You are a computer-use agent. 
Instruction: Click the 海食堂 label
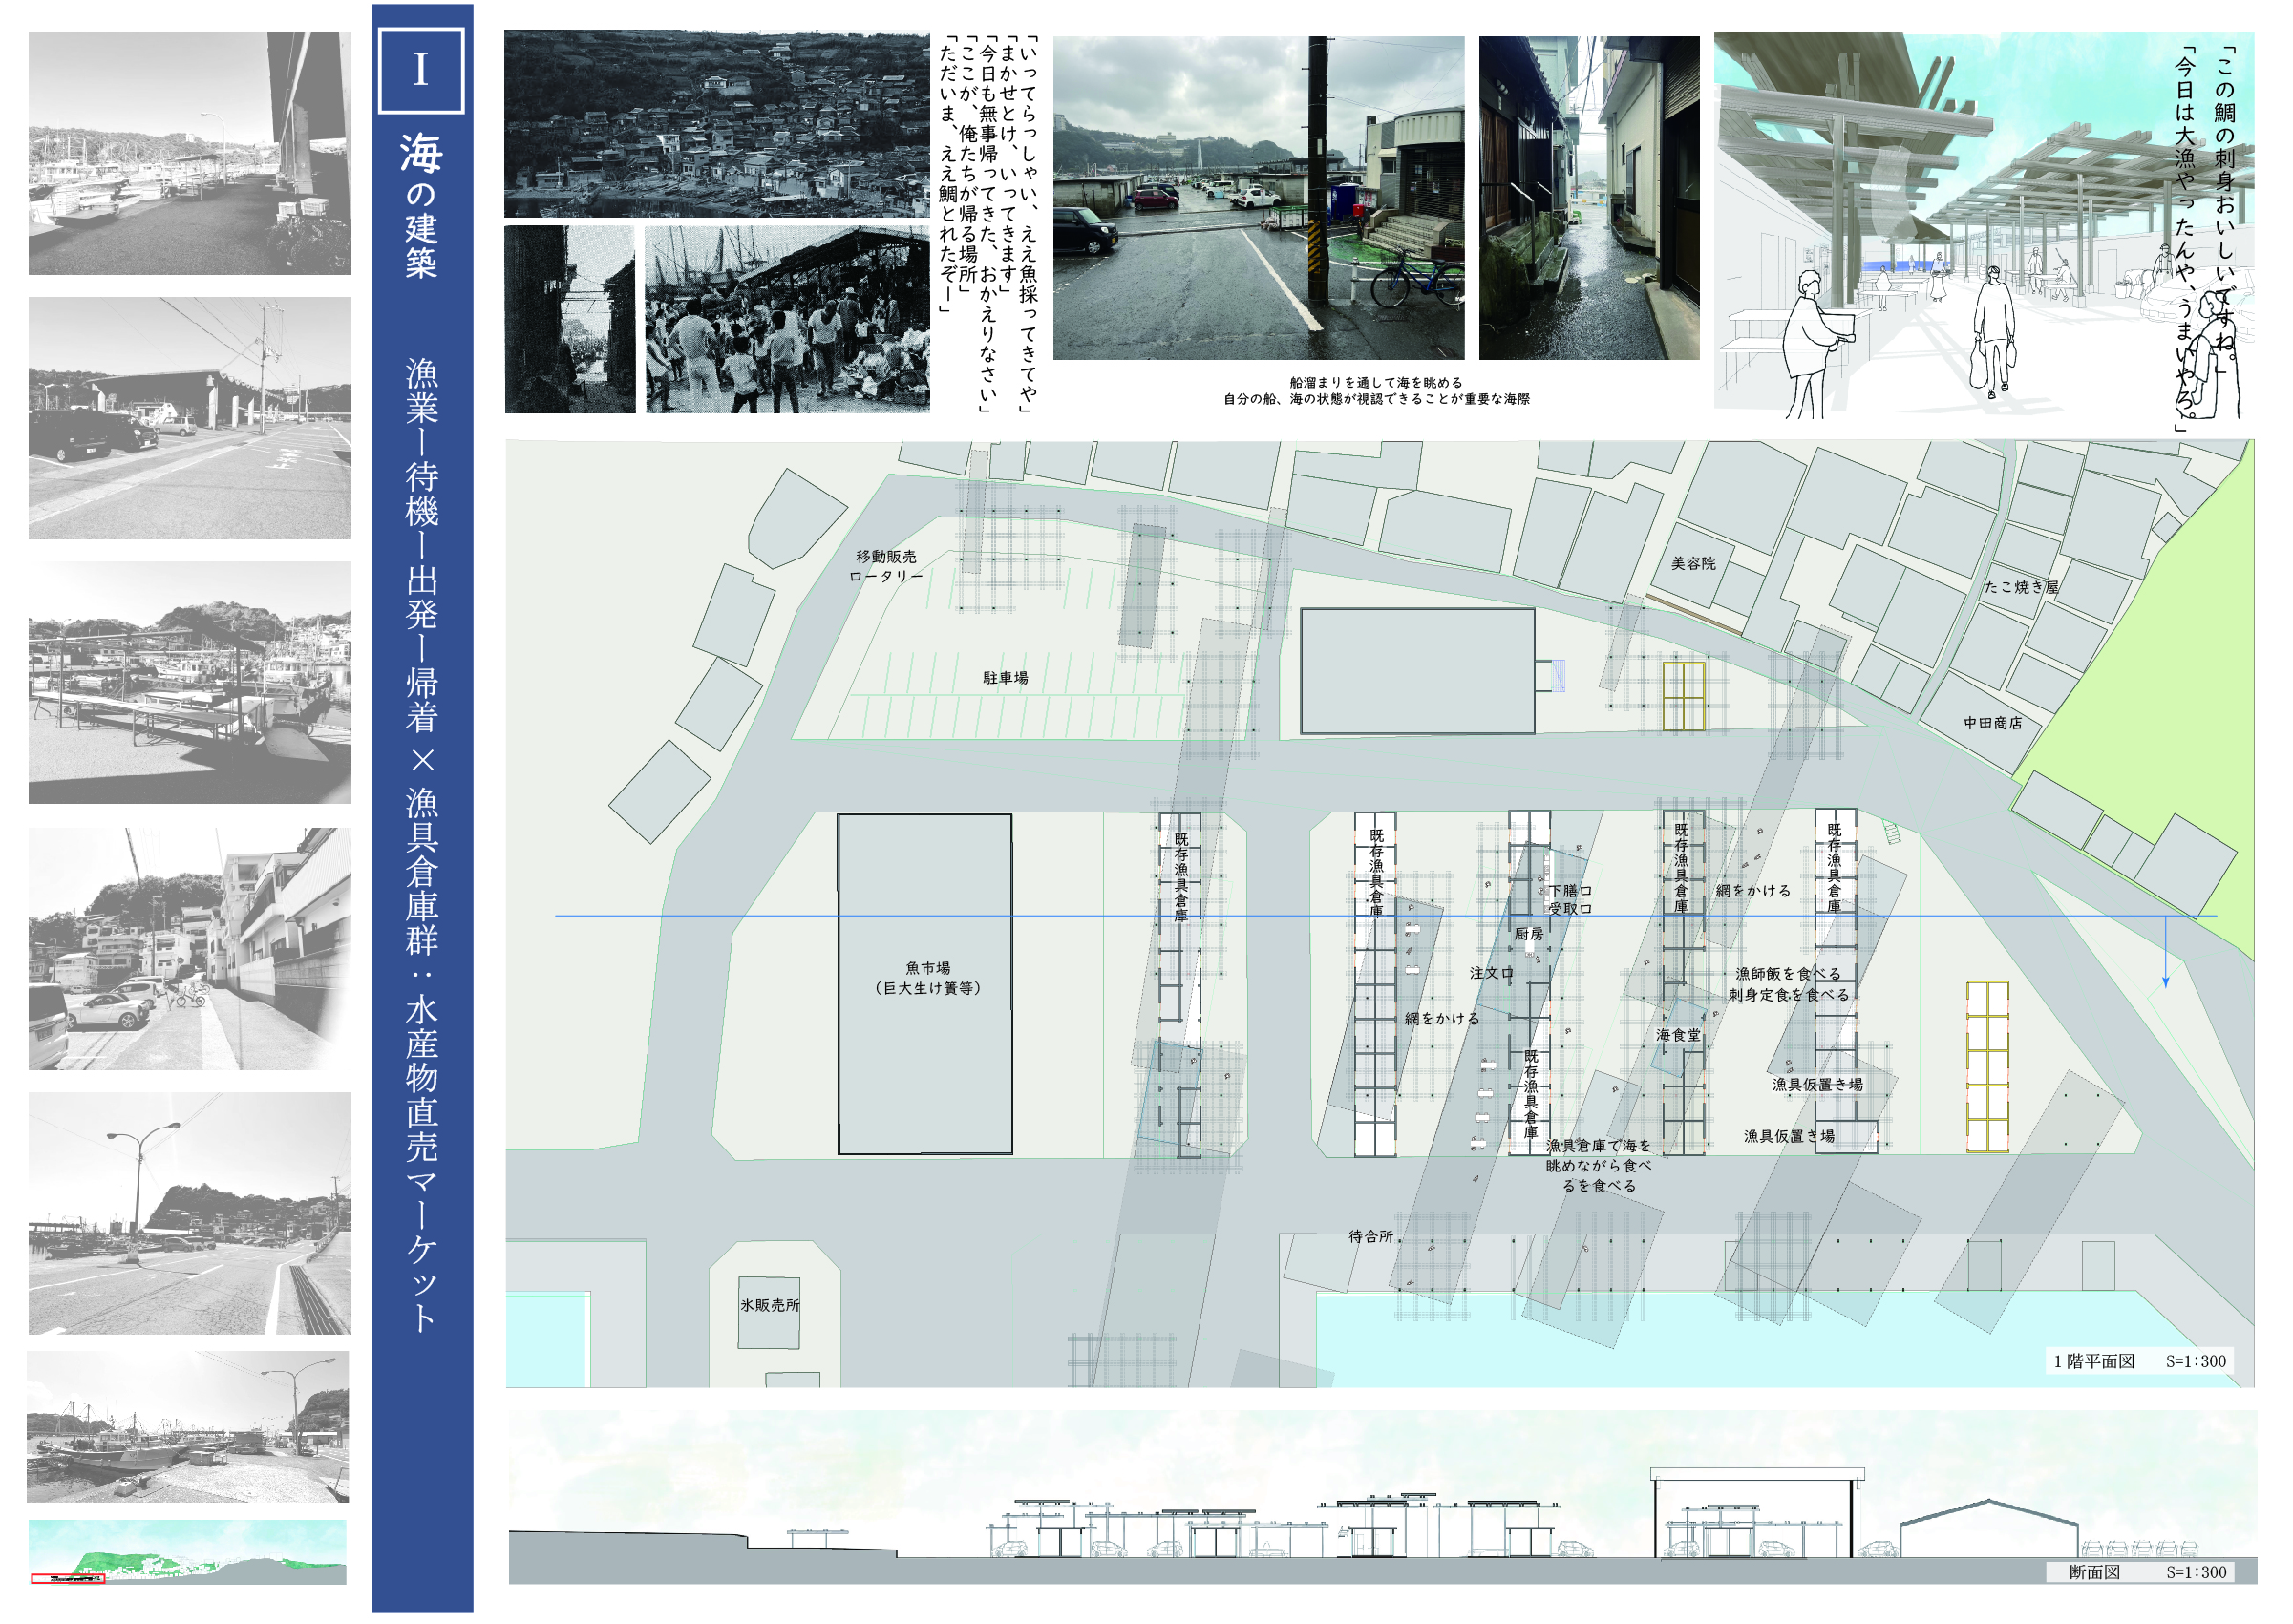pyautogui.click(x=1677, y=1035)
